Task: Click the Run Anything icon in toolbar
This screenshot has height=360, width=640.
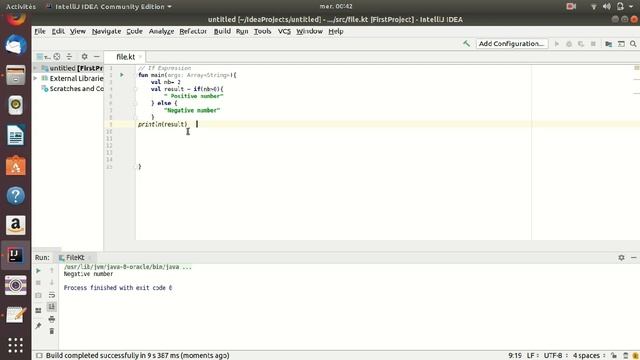Action: [x=621, y=44]
